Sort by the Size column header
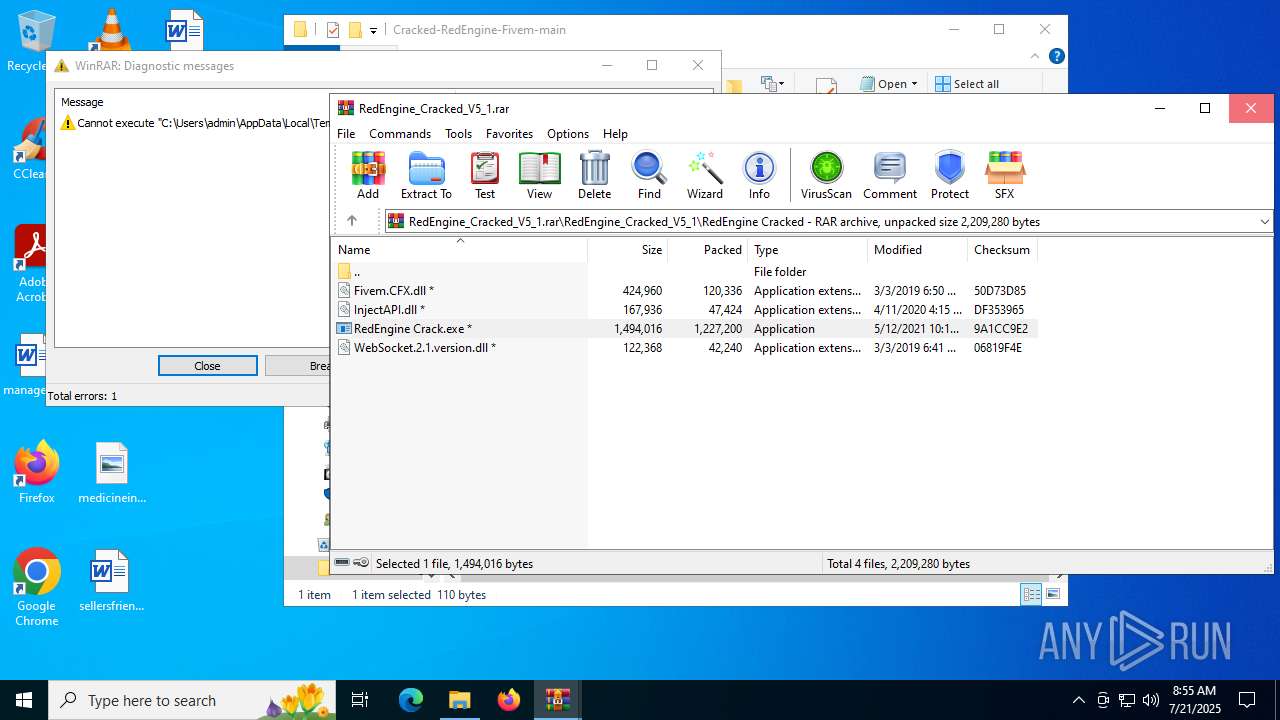The image size is (1280, 720). click(x=628, y=250)
